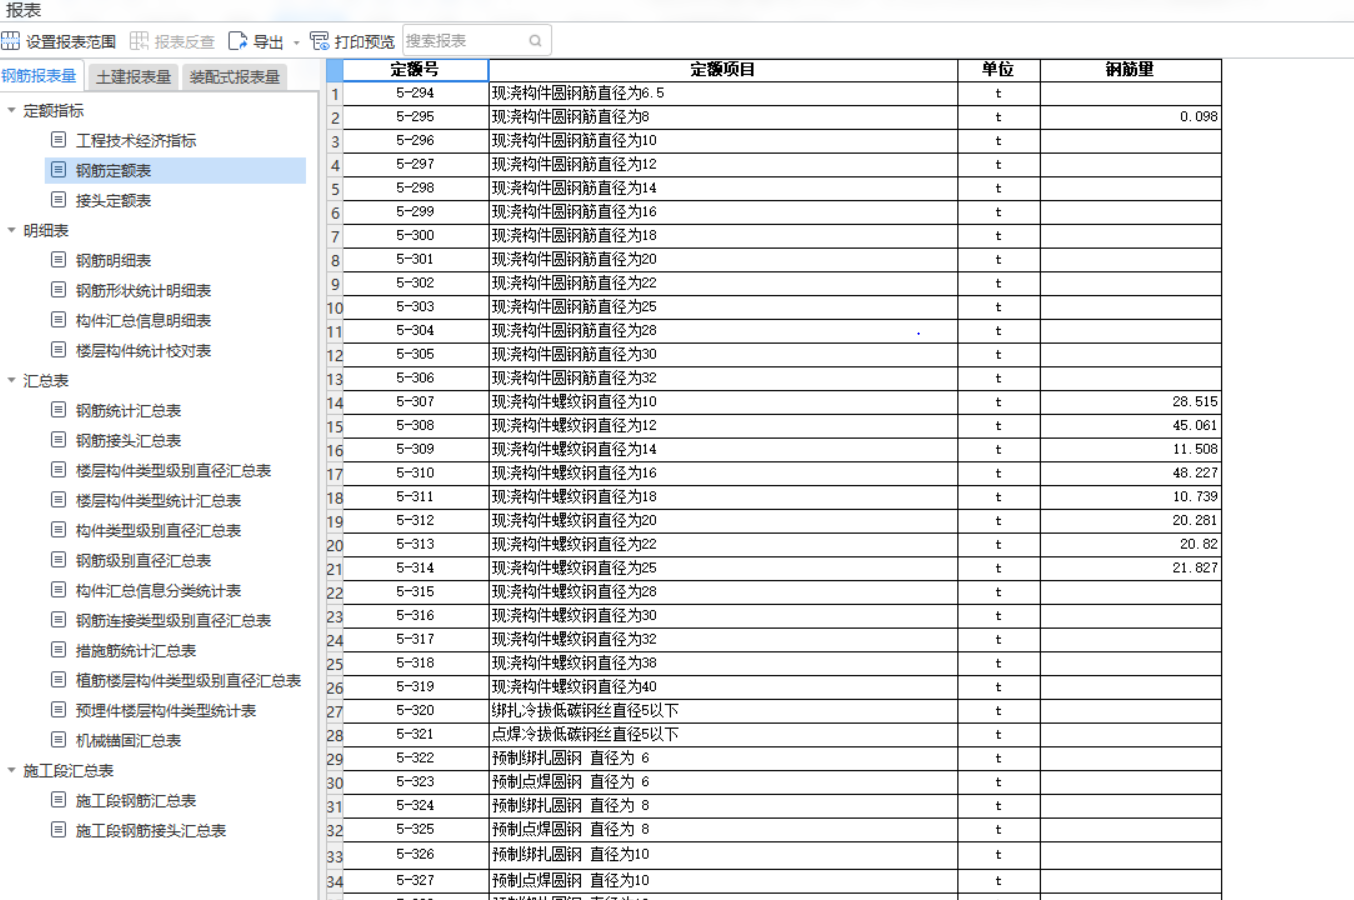Click the document icon beside 钢筋级别直径汇总表
The image size is (1354, 900).
59,560
